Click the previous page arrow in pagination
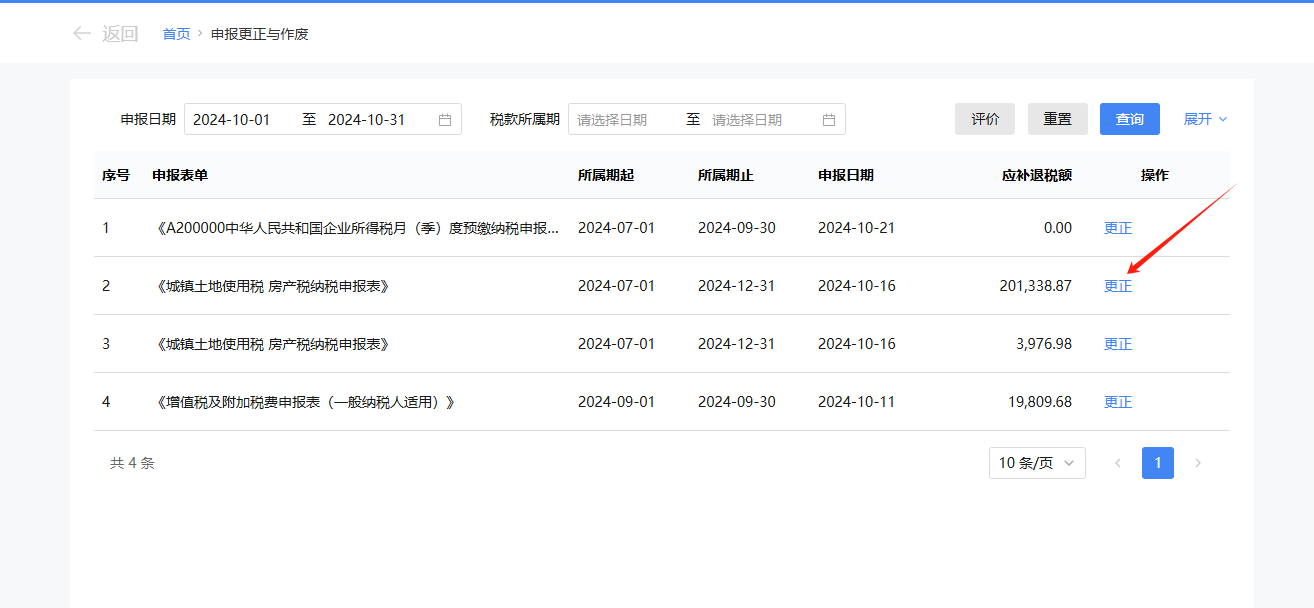Viewport: 1314px width, 608px height. click(1118, 463)
